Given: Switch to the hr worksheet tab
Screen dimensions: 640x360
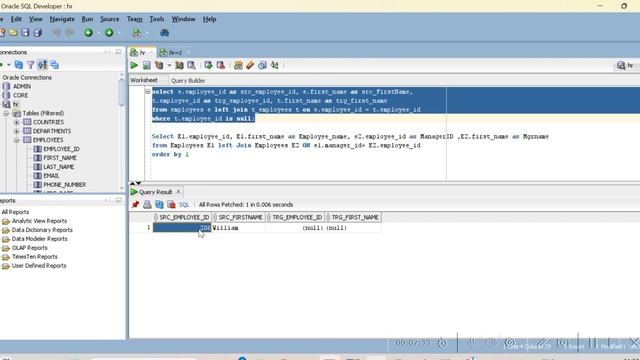Looking at the screenshot, I should click(x=142, y=53).
